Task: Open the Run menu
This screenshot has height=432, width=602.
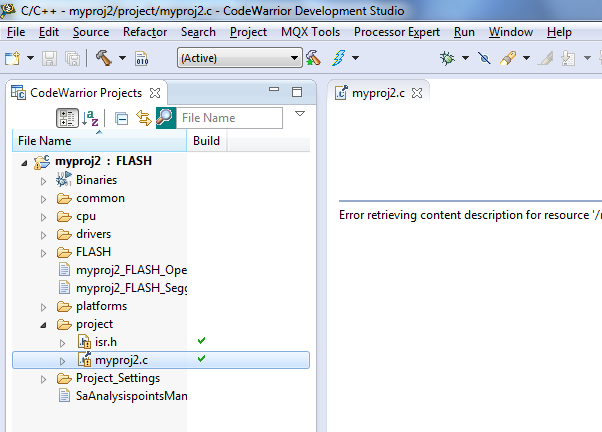Action: point(464,32)
